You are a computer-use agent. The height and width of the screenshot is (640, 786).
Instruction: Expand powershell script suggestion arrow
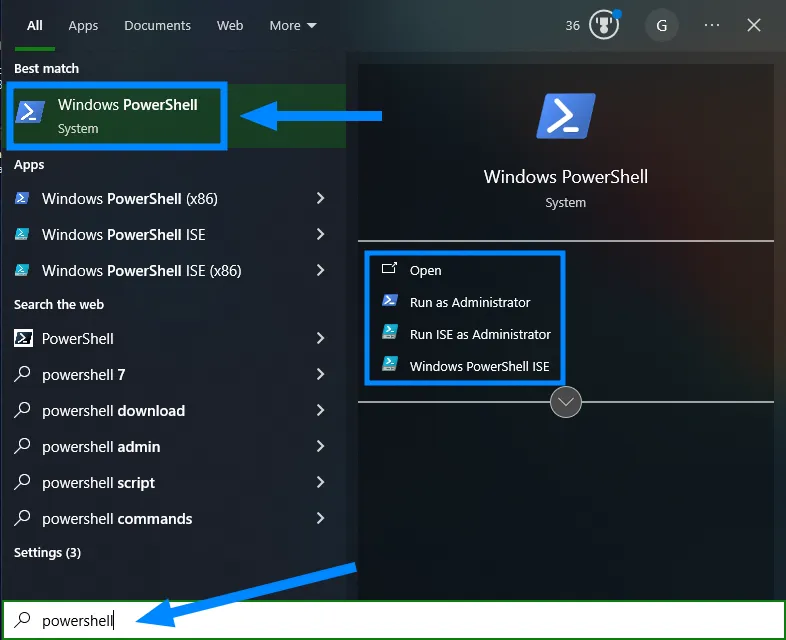pos(320,483)
